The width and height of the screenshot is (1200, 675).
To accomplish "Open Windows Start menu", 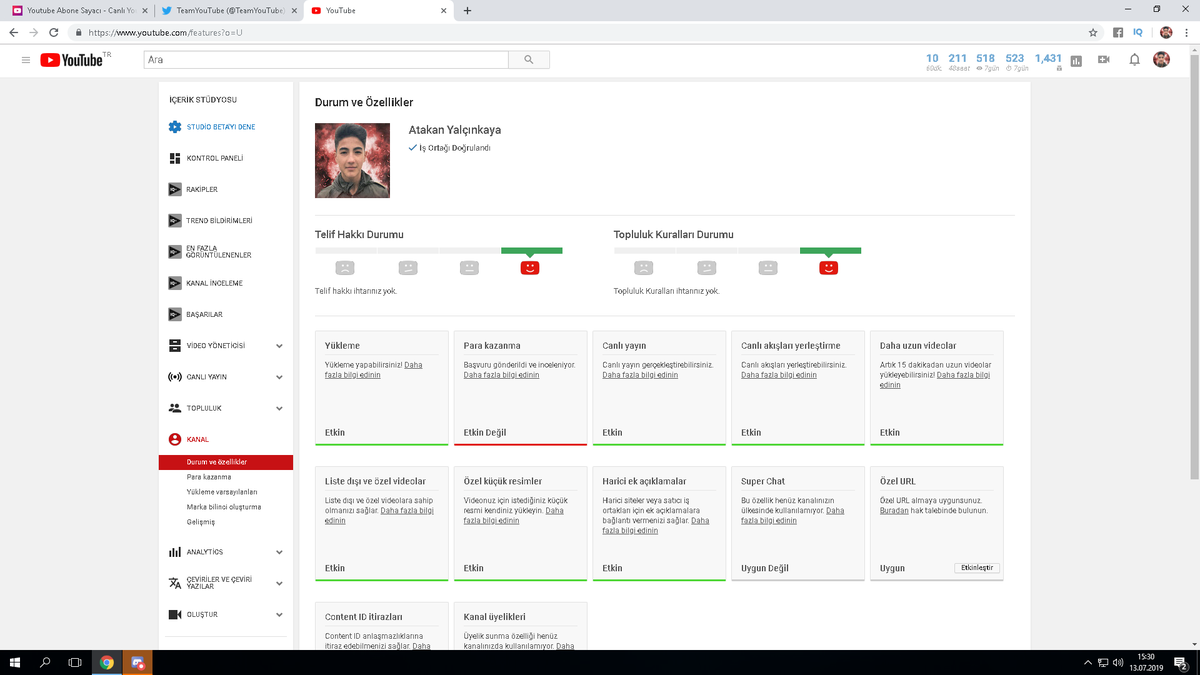I will [16, 662].
